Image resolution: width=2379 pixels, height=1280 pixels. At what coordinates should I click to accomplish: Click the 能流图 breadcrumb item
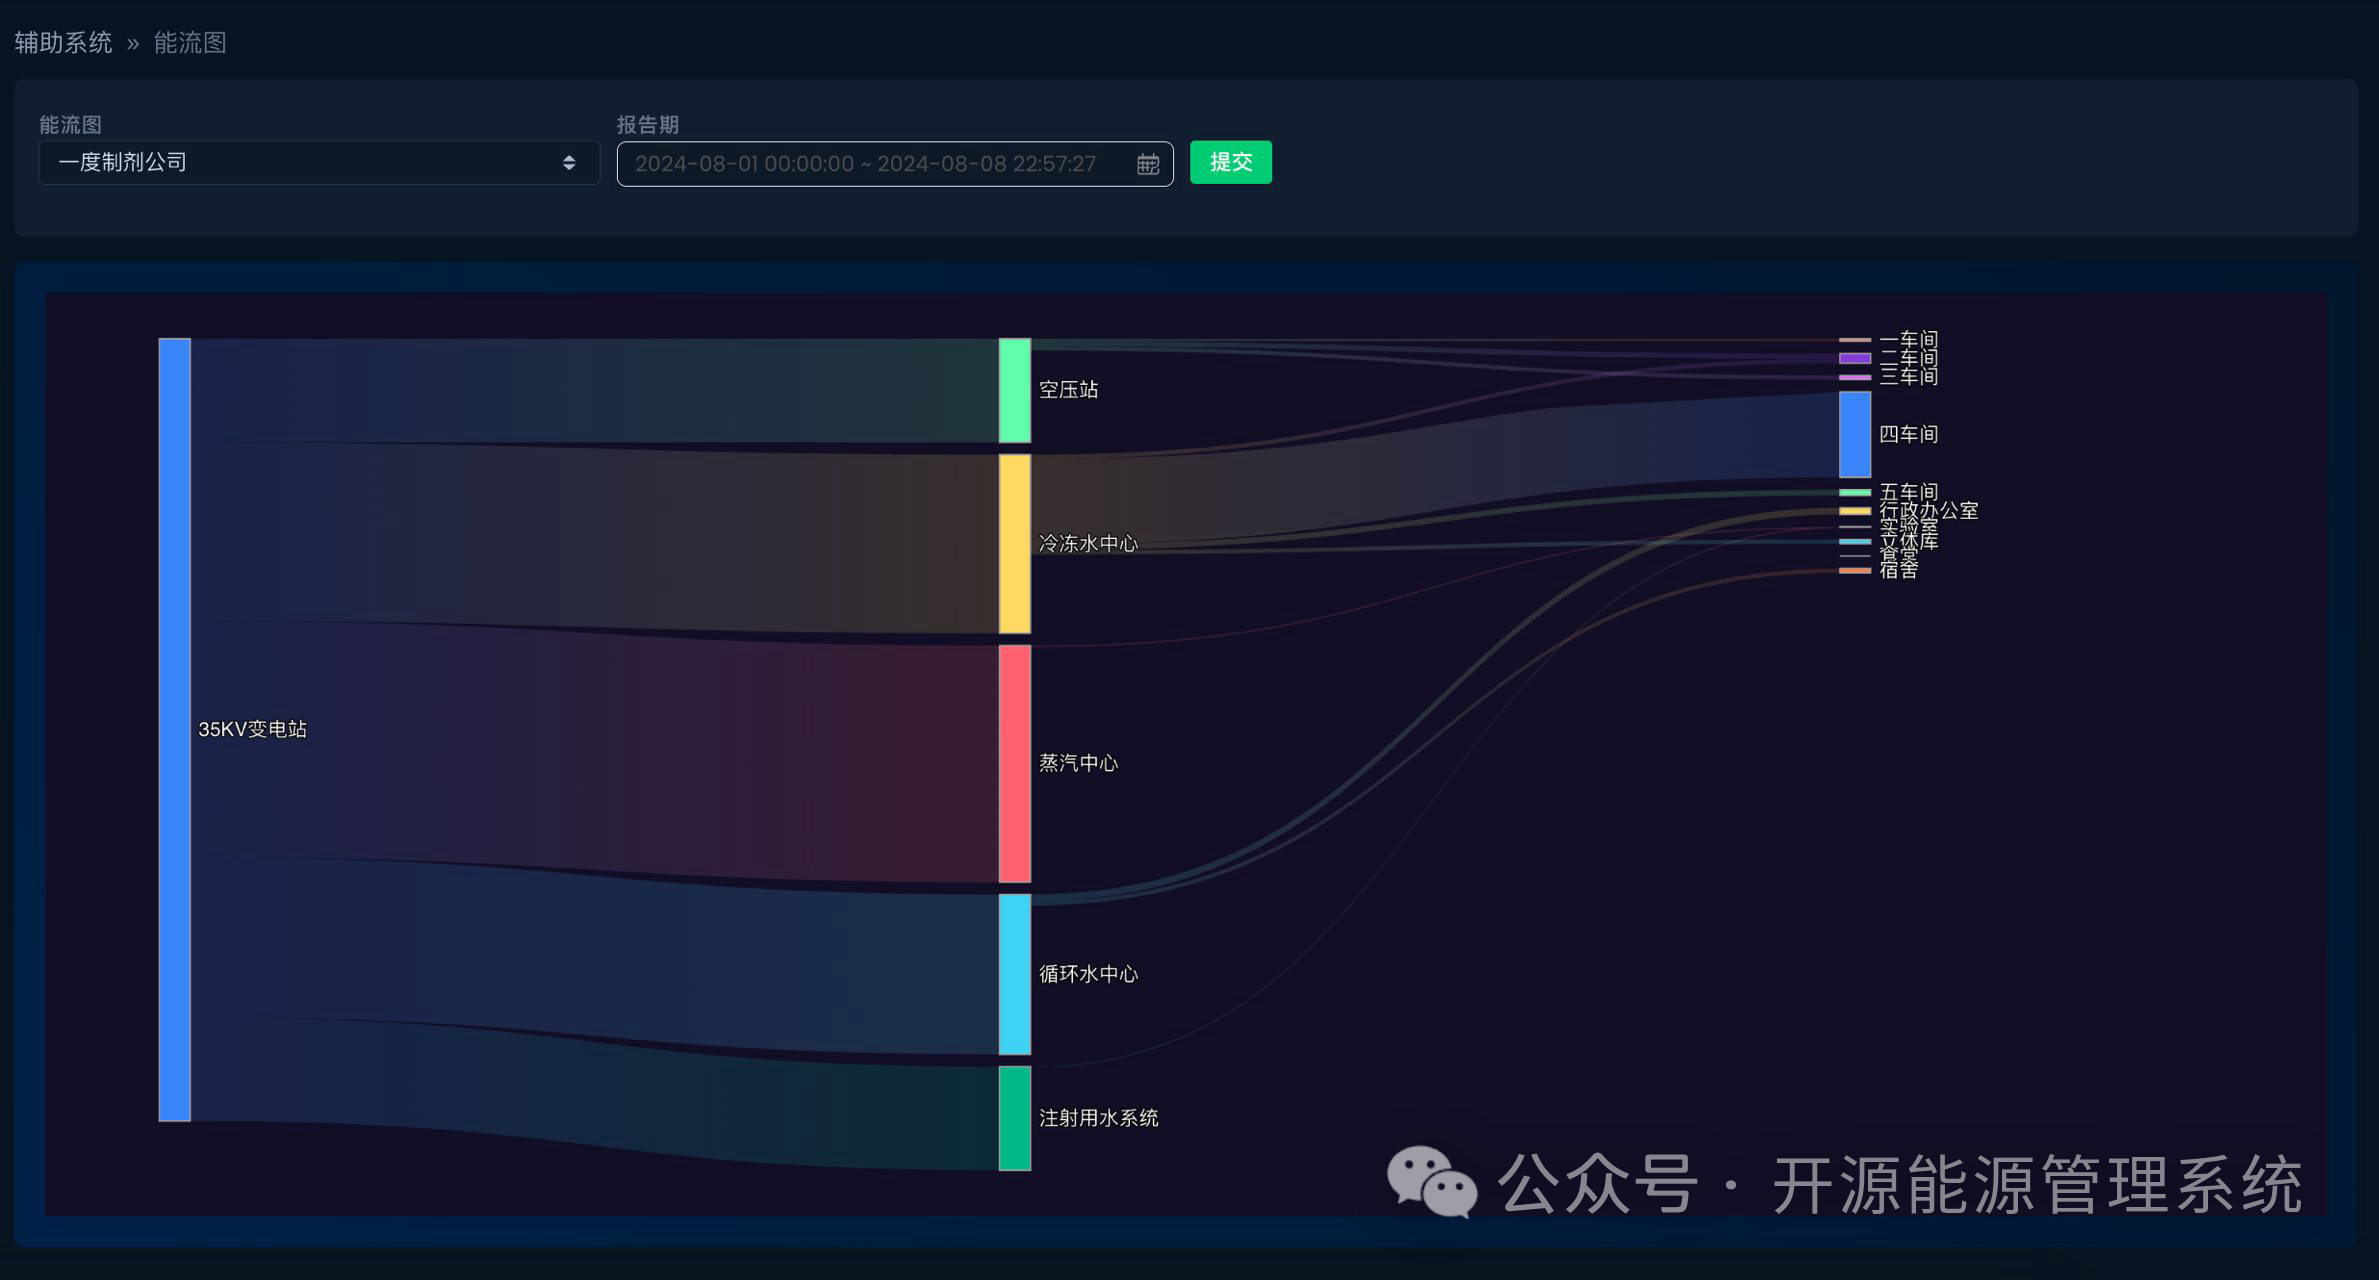(190, 43)
